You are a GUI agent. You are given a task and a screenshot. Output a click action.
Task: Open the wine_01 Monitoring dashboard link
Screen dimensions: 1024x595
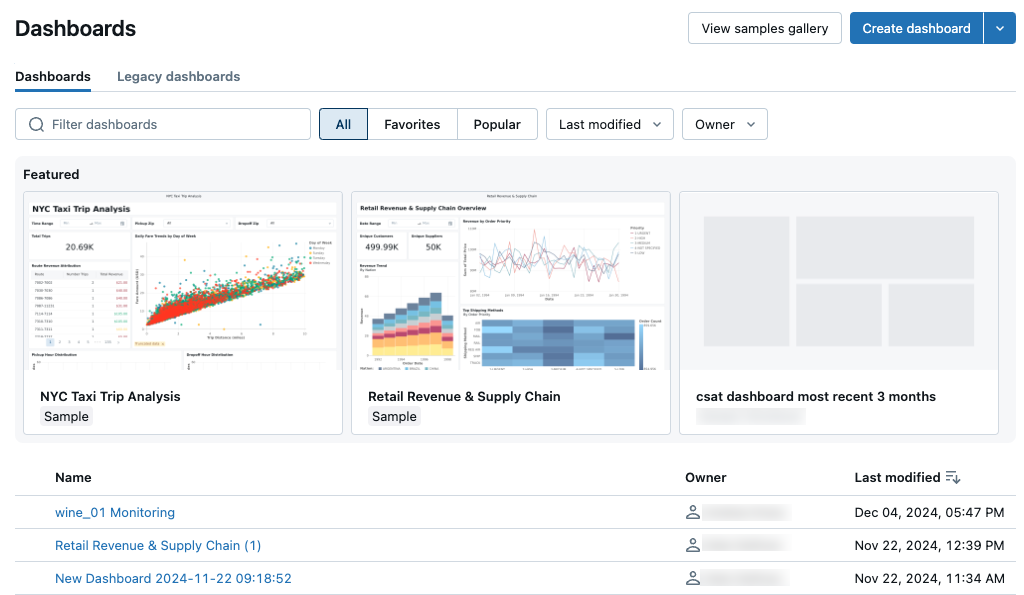click(115, 513)
